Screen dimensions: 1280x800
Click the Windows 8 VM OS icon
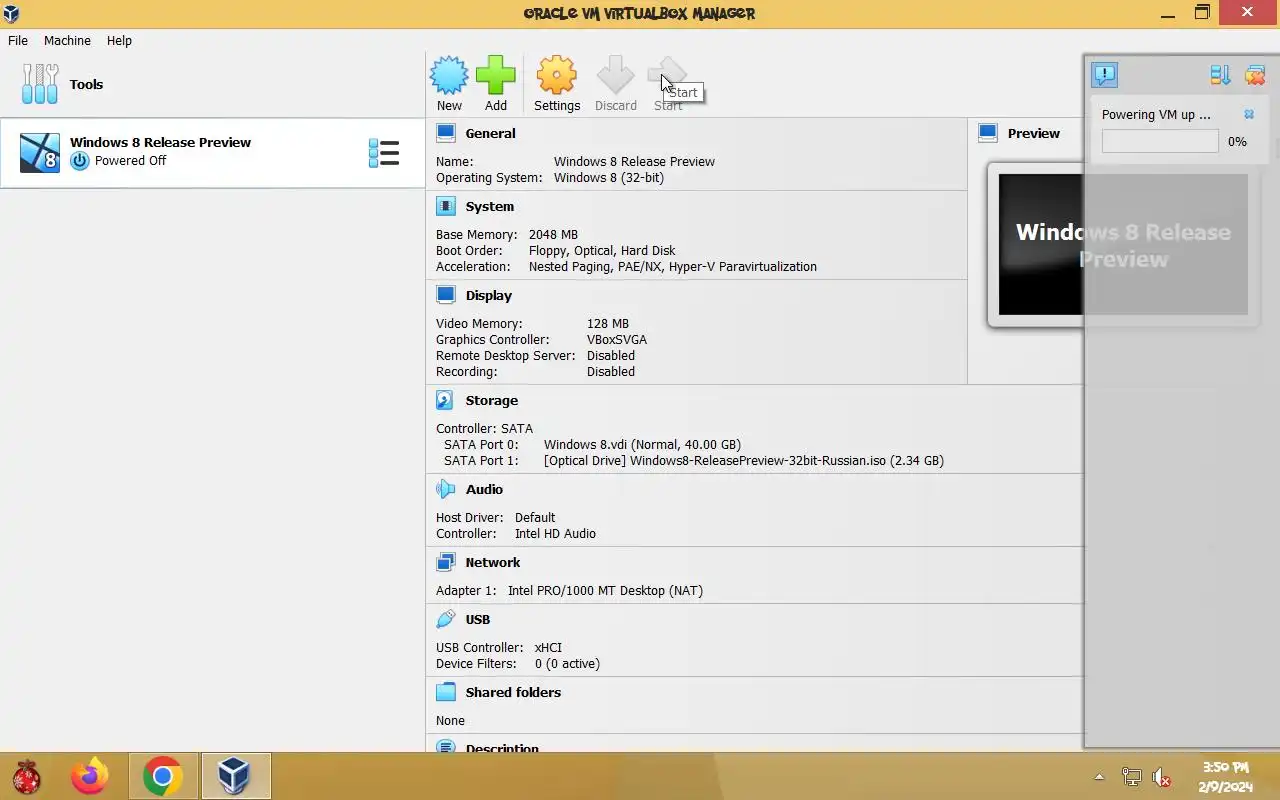[x=40, y=153]
